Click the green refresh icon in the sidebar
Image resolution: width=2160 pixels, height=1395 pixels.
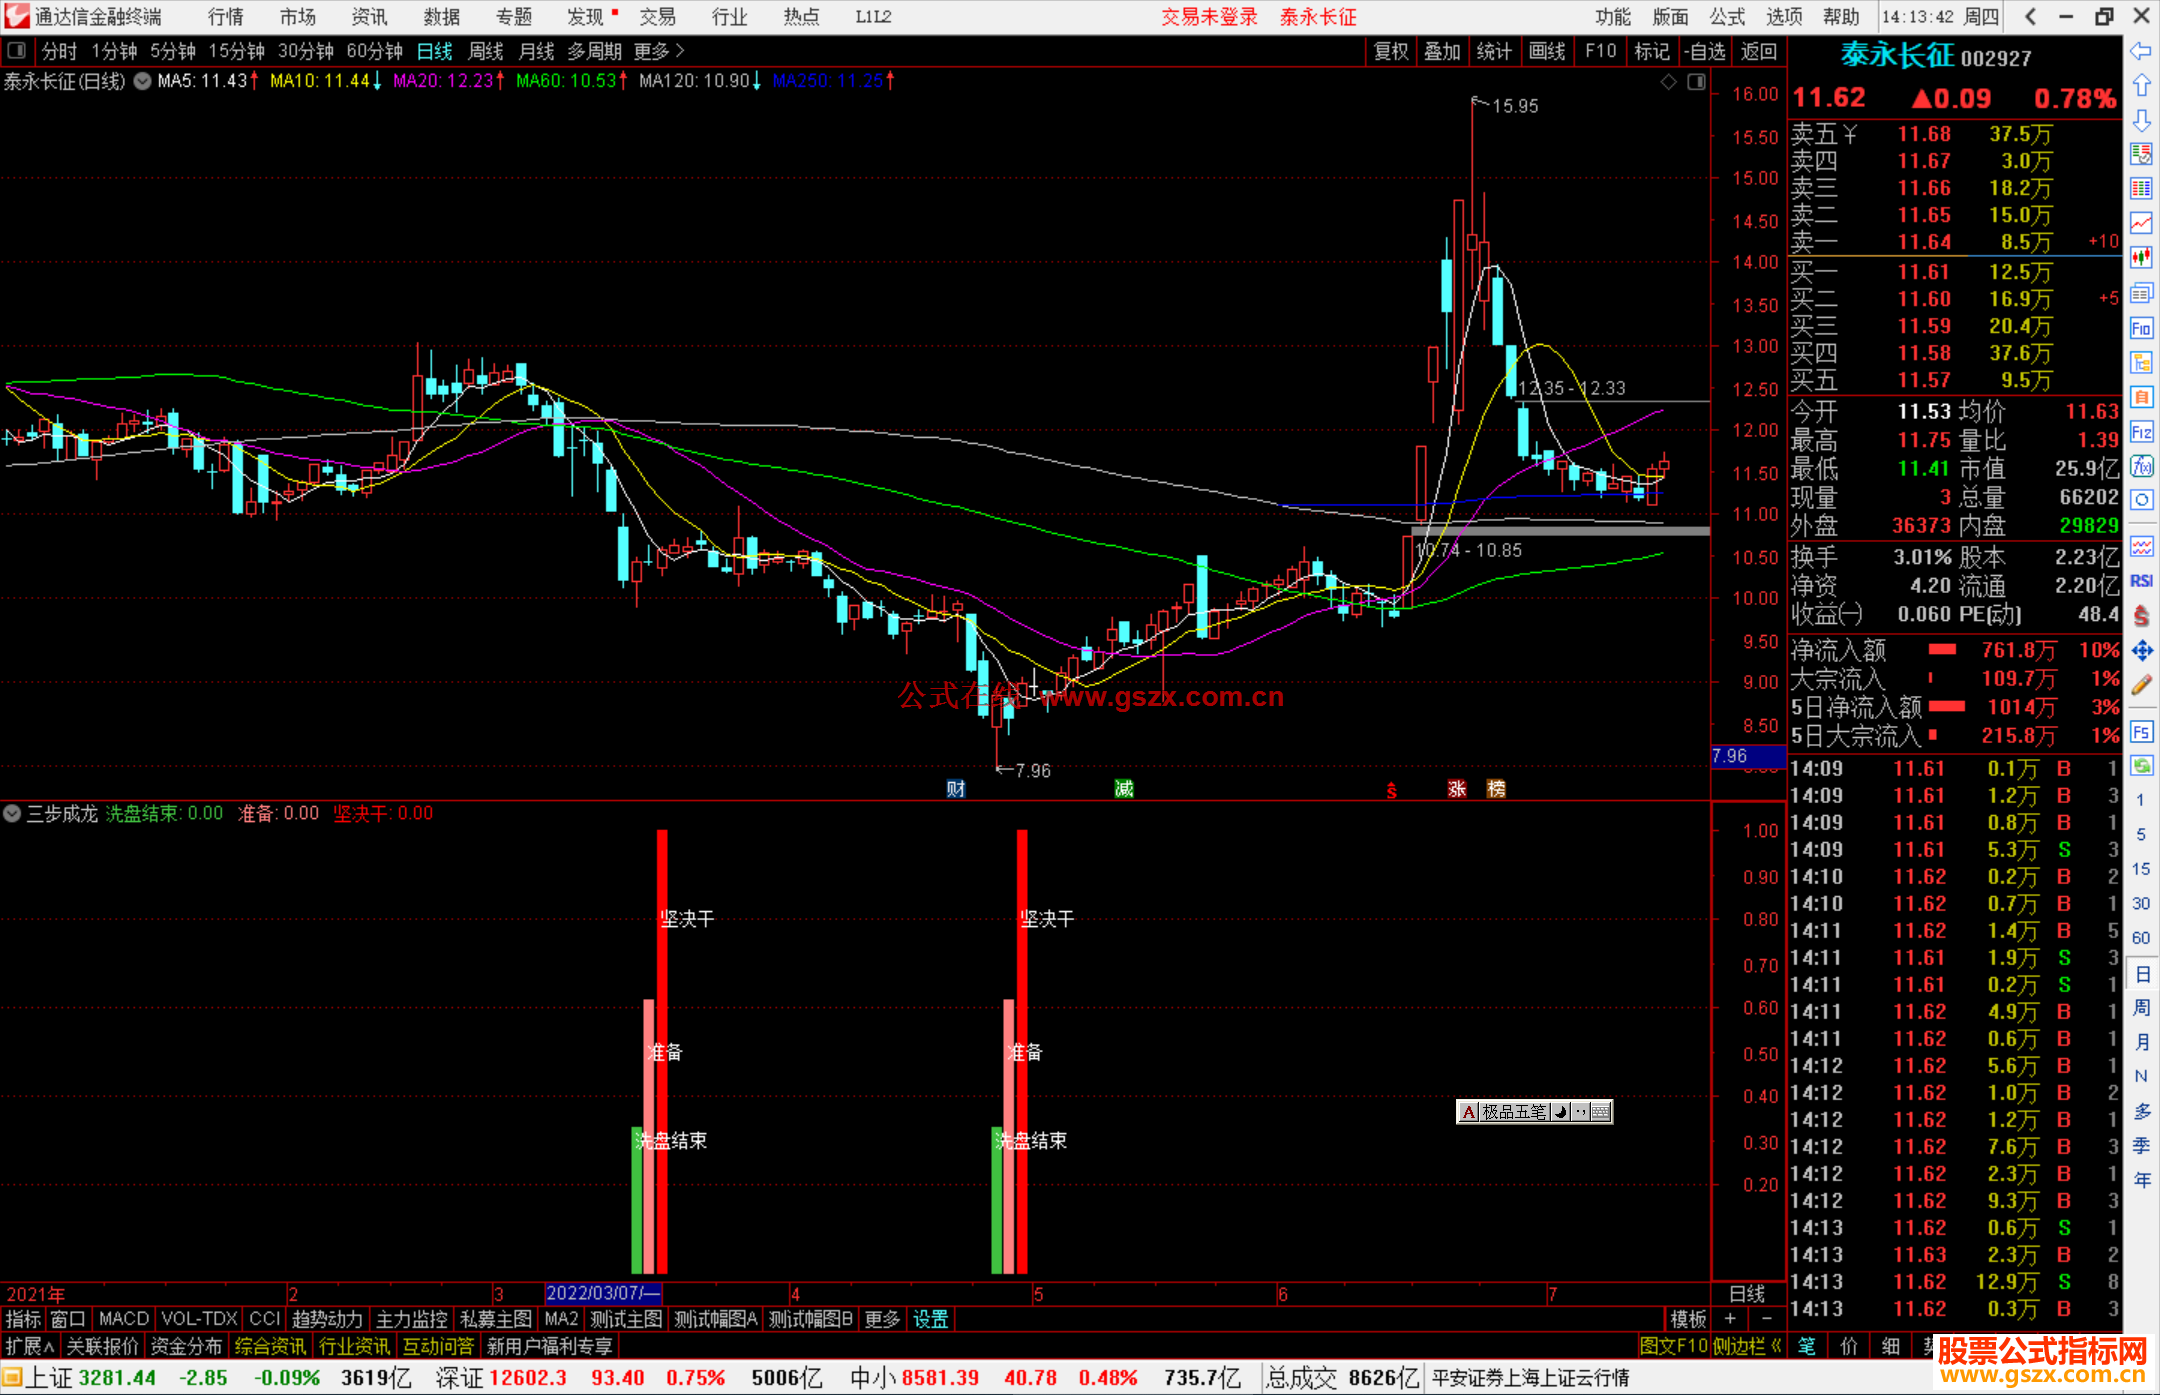tap(2141, 766)
